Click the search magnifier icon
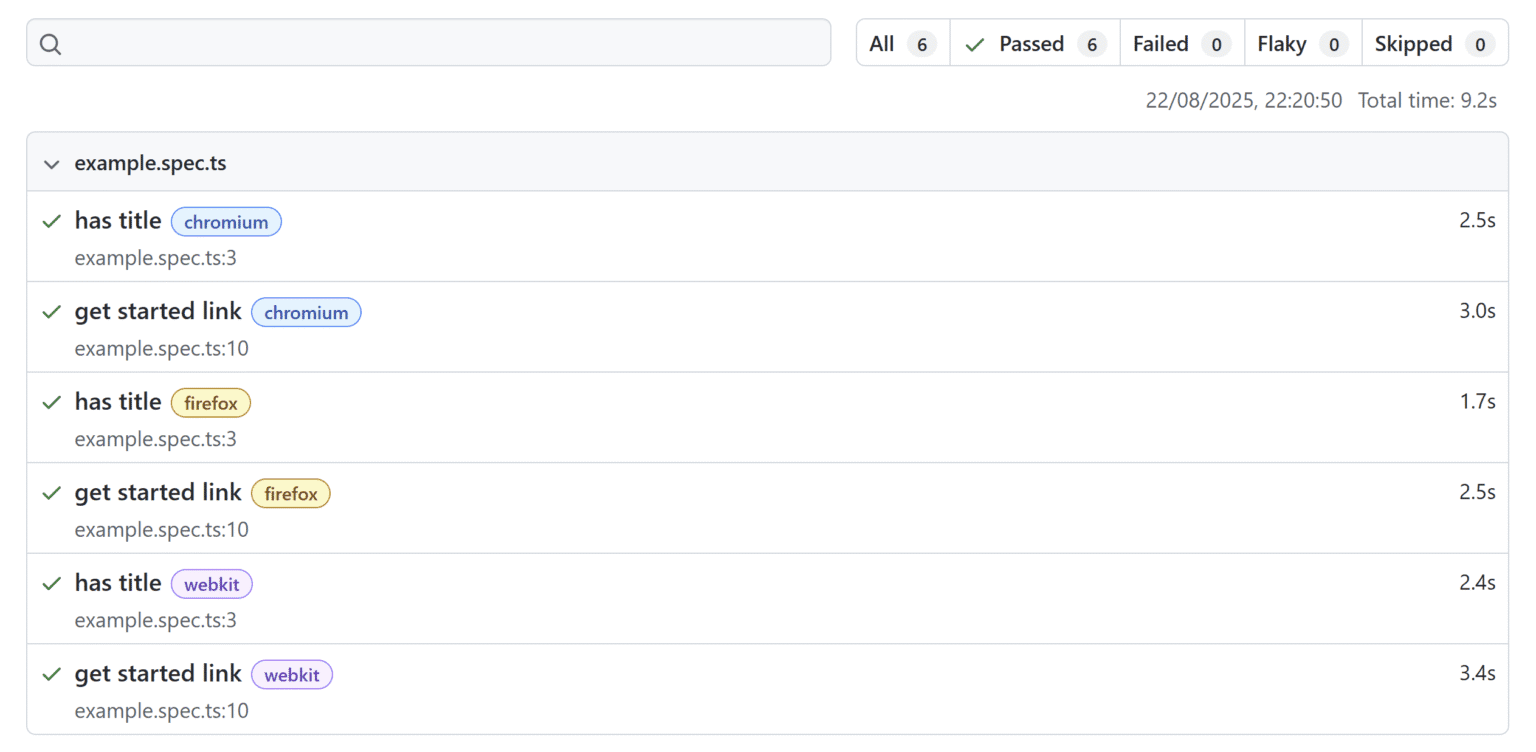Viewport: 1536px width, 752px height. (x=50, y=43)
